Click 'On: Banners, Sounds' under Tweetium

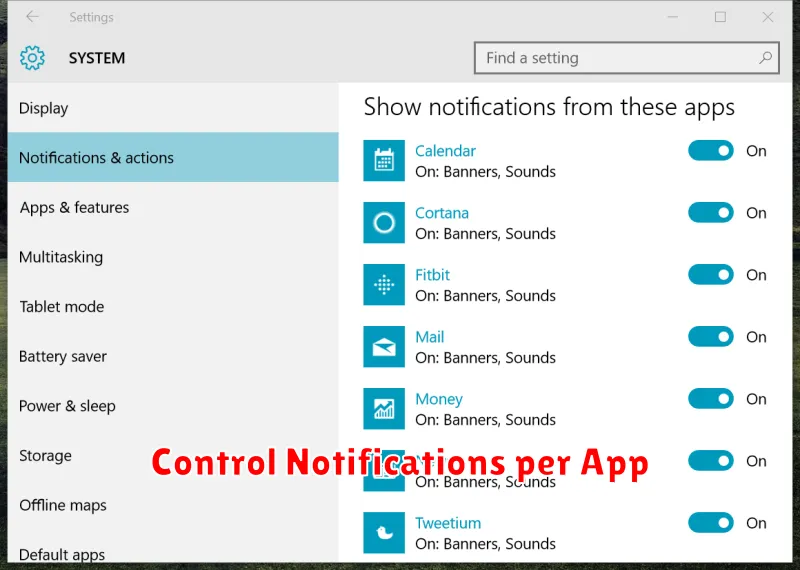pos(485,543)
